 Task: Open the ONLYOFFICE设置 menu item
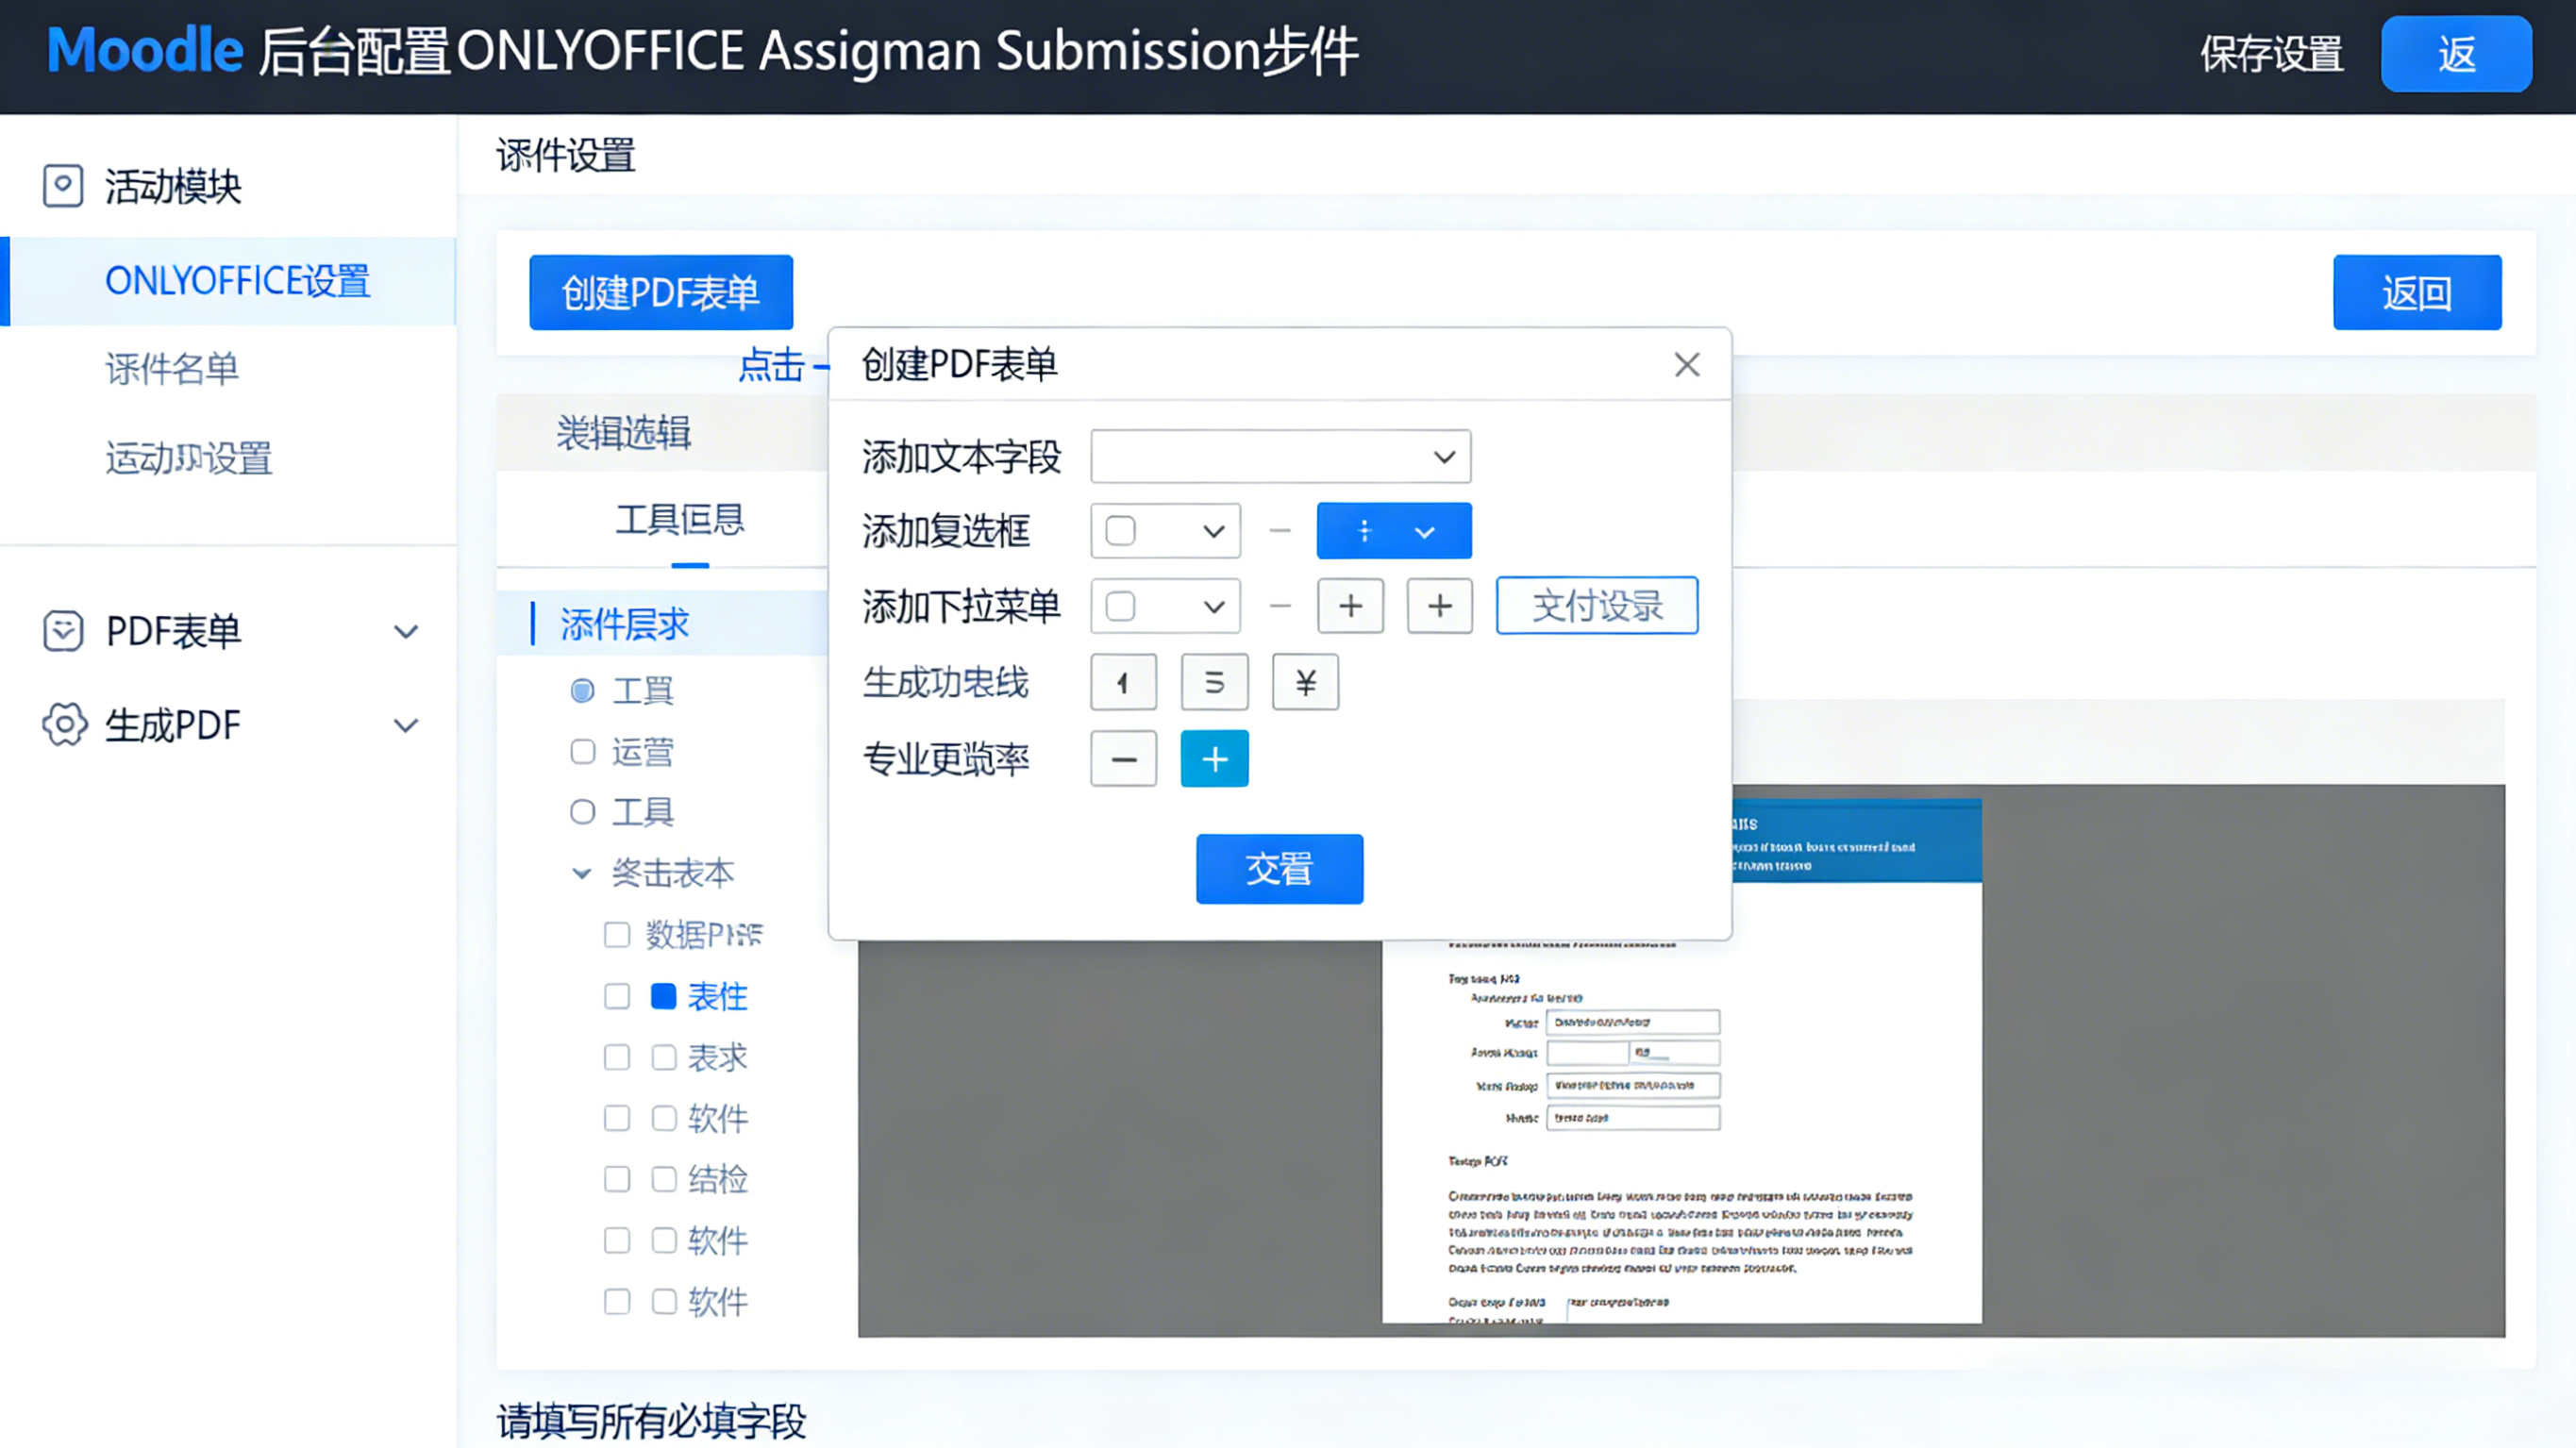click(237, 281)
